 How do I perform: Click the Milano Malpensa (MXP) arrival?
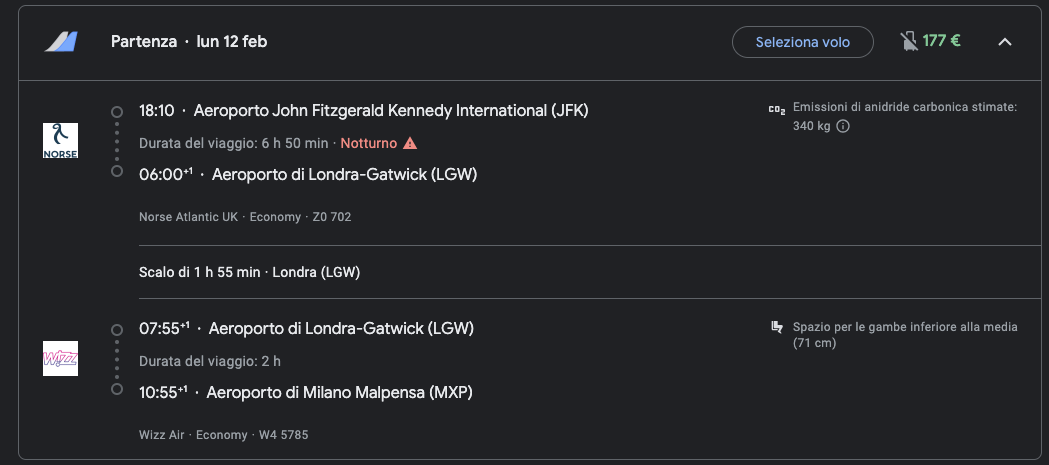339,393
